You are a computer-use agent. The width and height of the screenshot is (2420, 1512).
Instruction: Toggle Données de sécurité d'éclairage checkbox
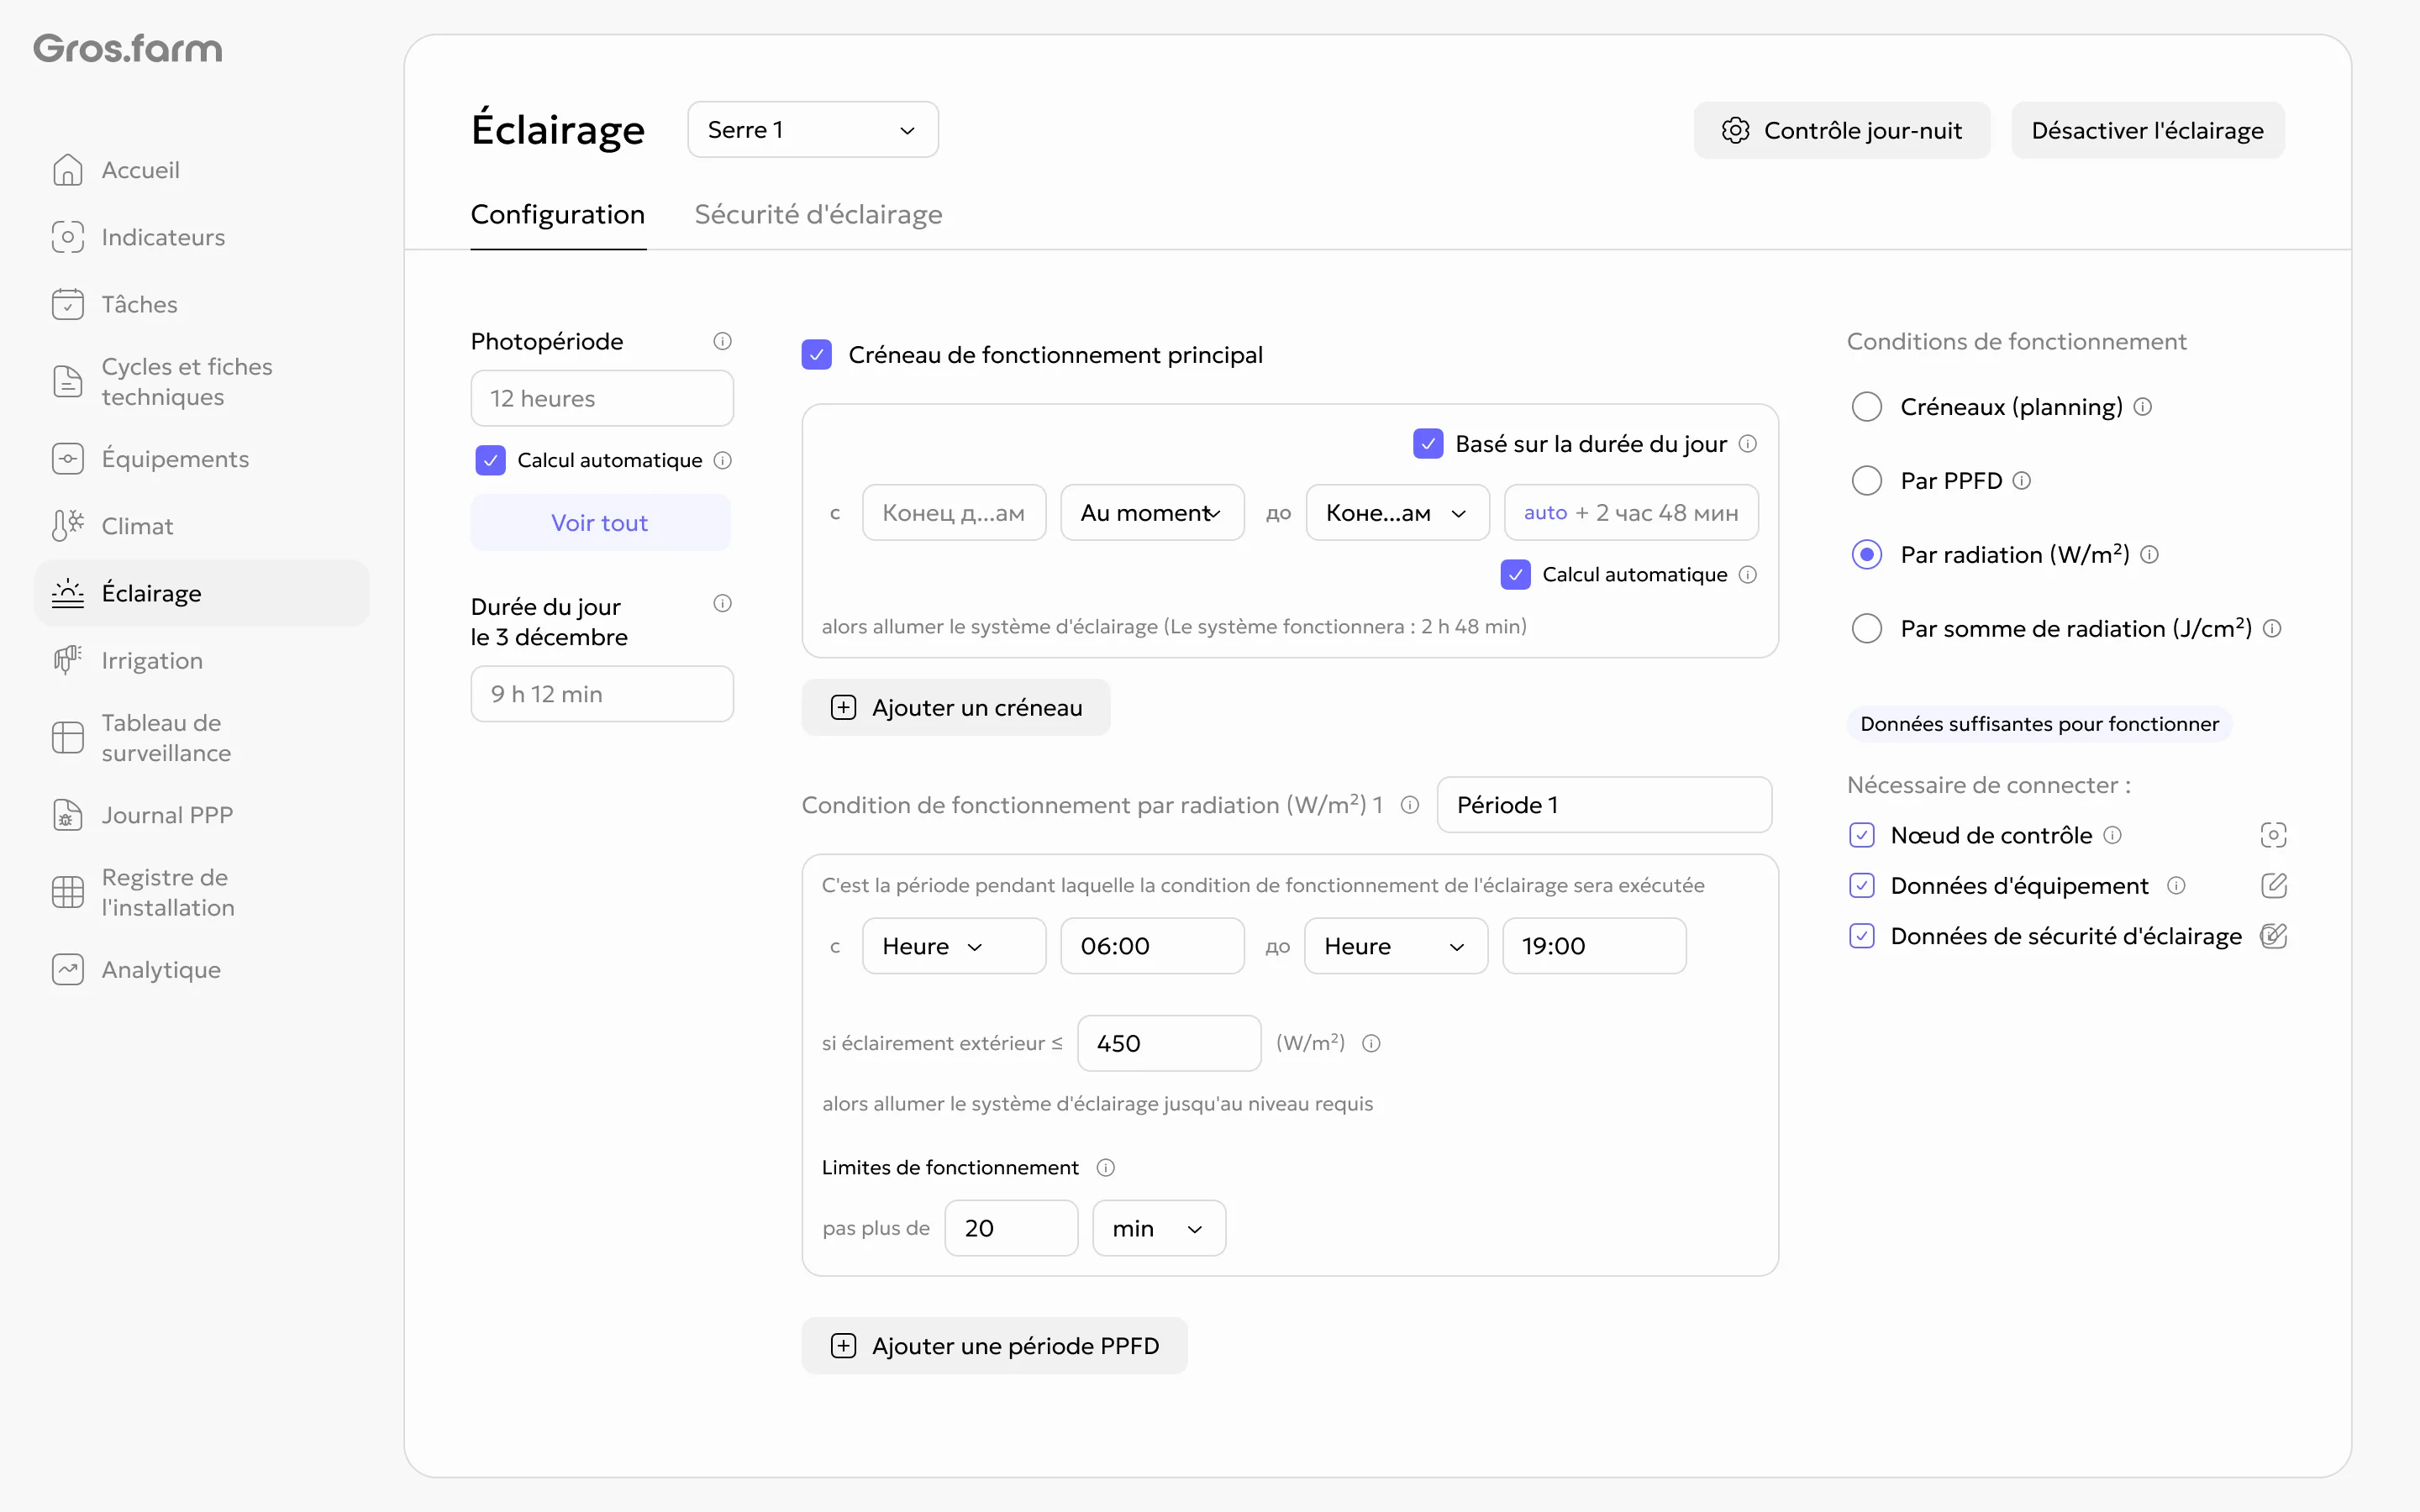click(1861, 936)
